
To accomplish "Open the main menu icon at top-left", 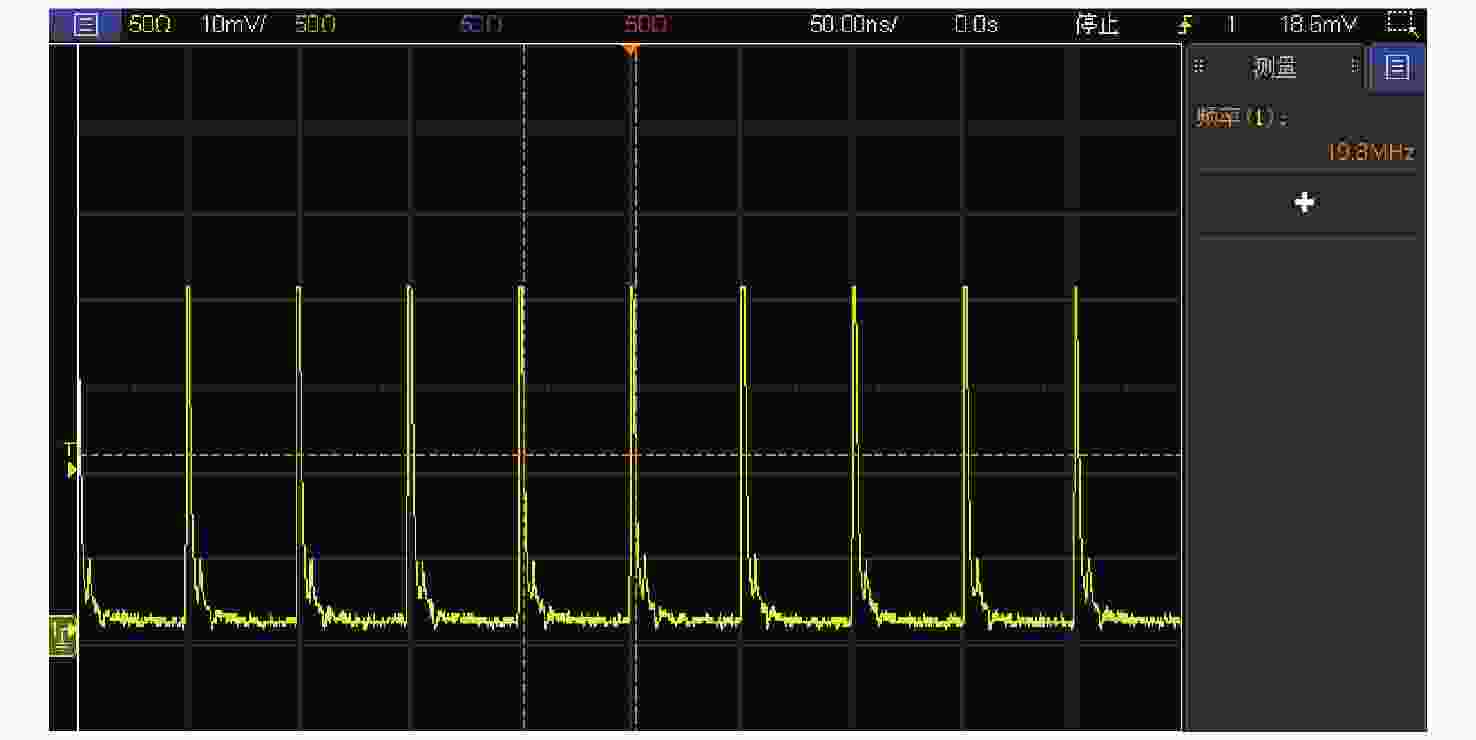I will tap(86, 25).
